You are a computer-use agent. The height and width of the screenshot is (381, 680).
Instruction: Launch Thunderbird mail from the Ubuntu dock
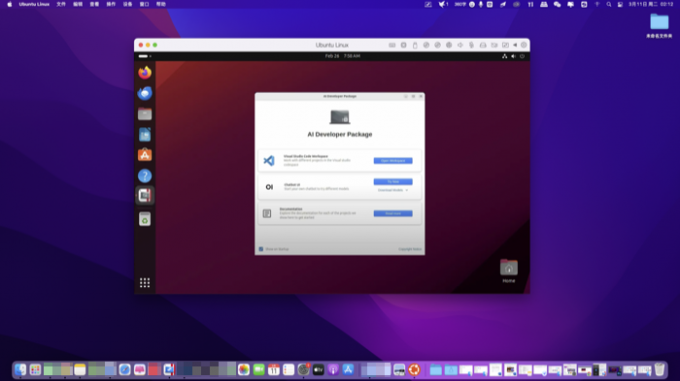point(145,93)
